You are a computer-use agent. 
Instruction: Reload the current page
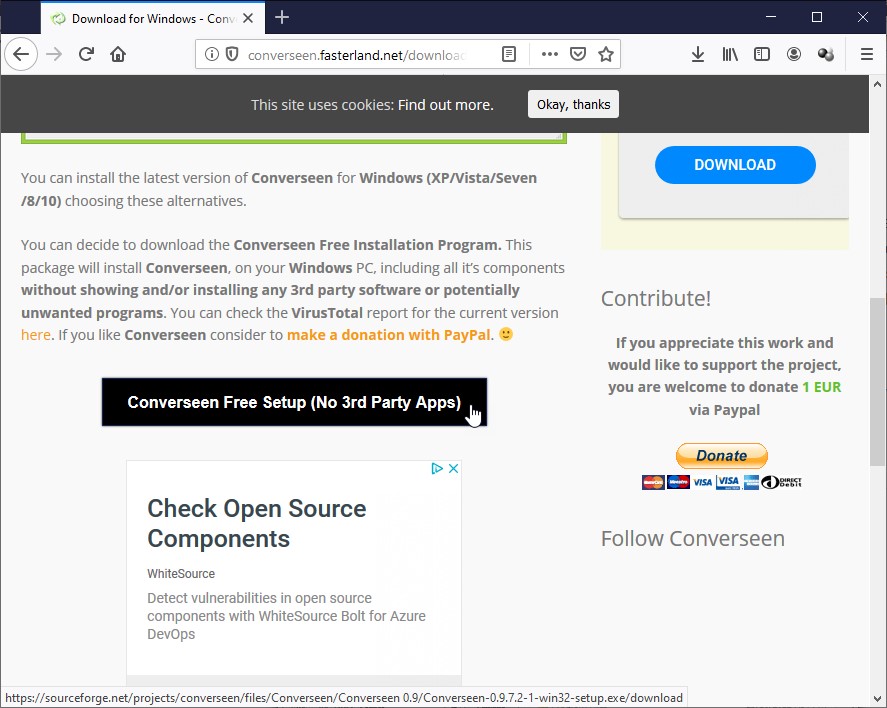click(86, 54)
